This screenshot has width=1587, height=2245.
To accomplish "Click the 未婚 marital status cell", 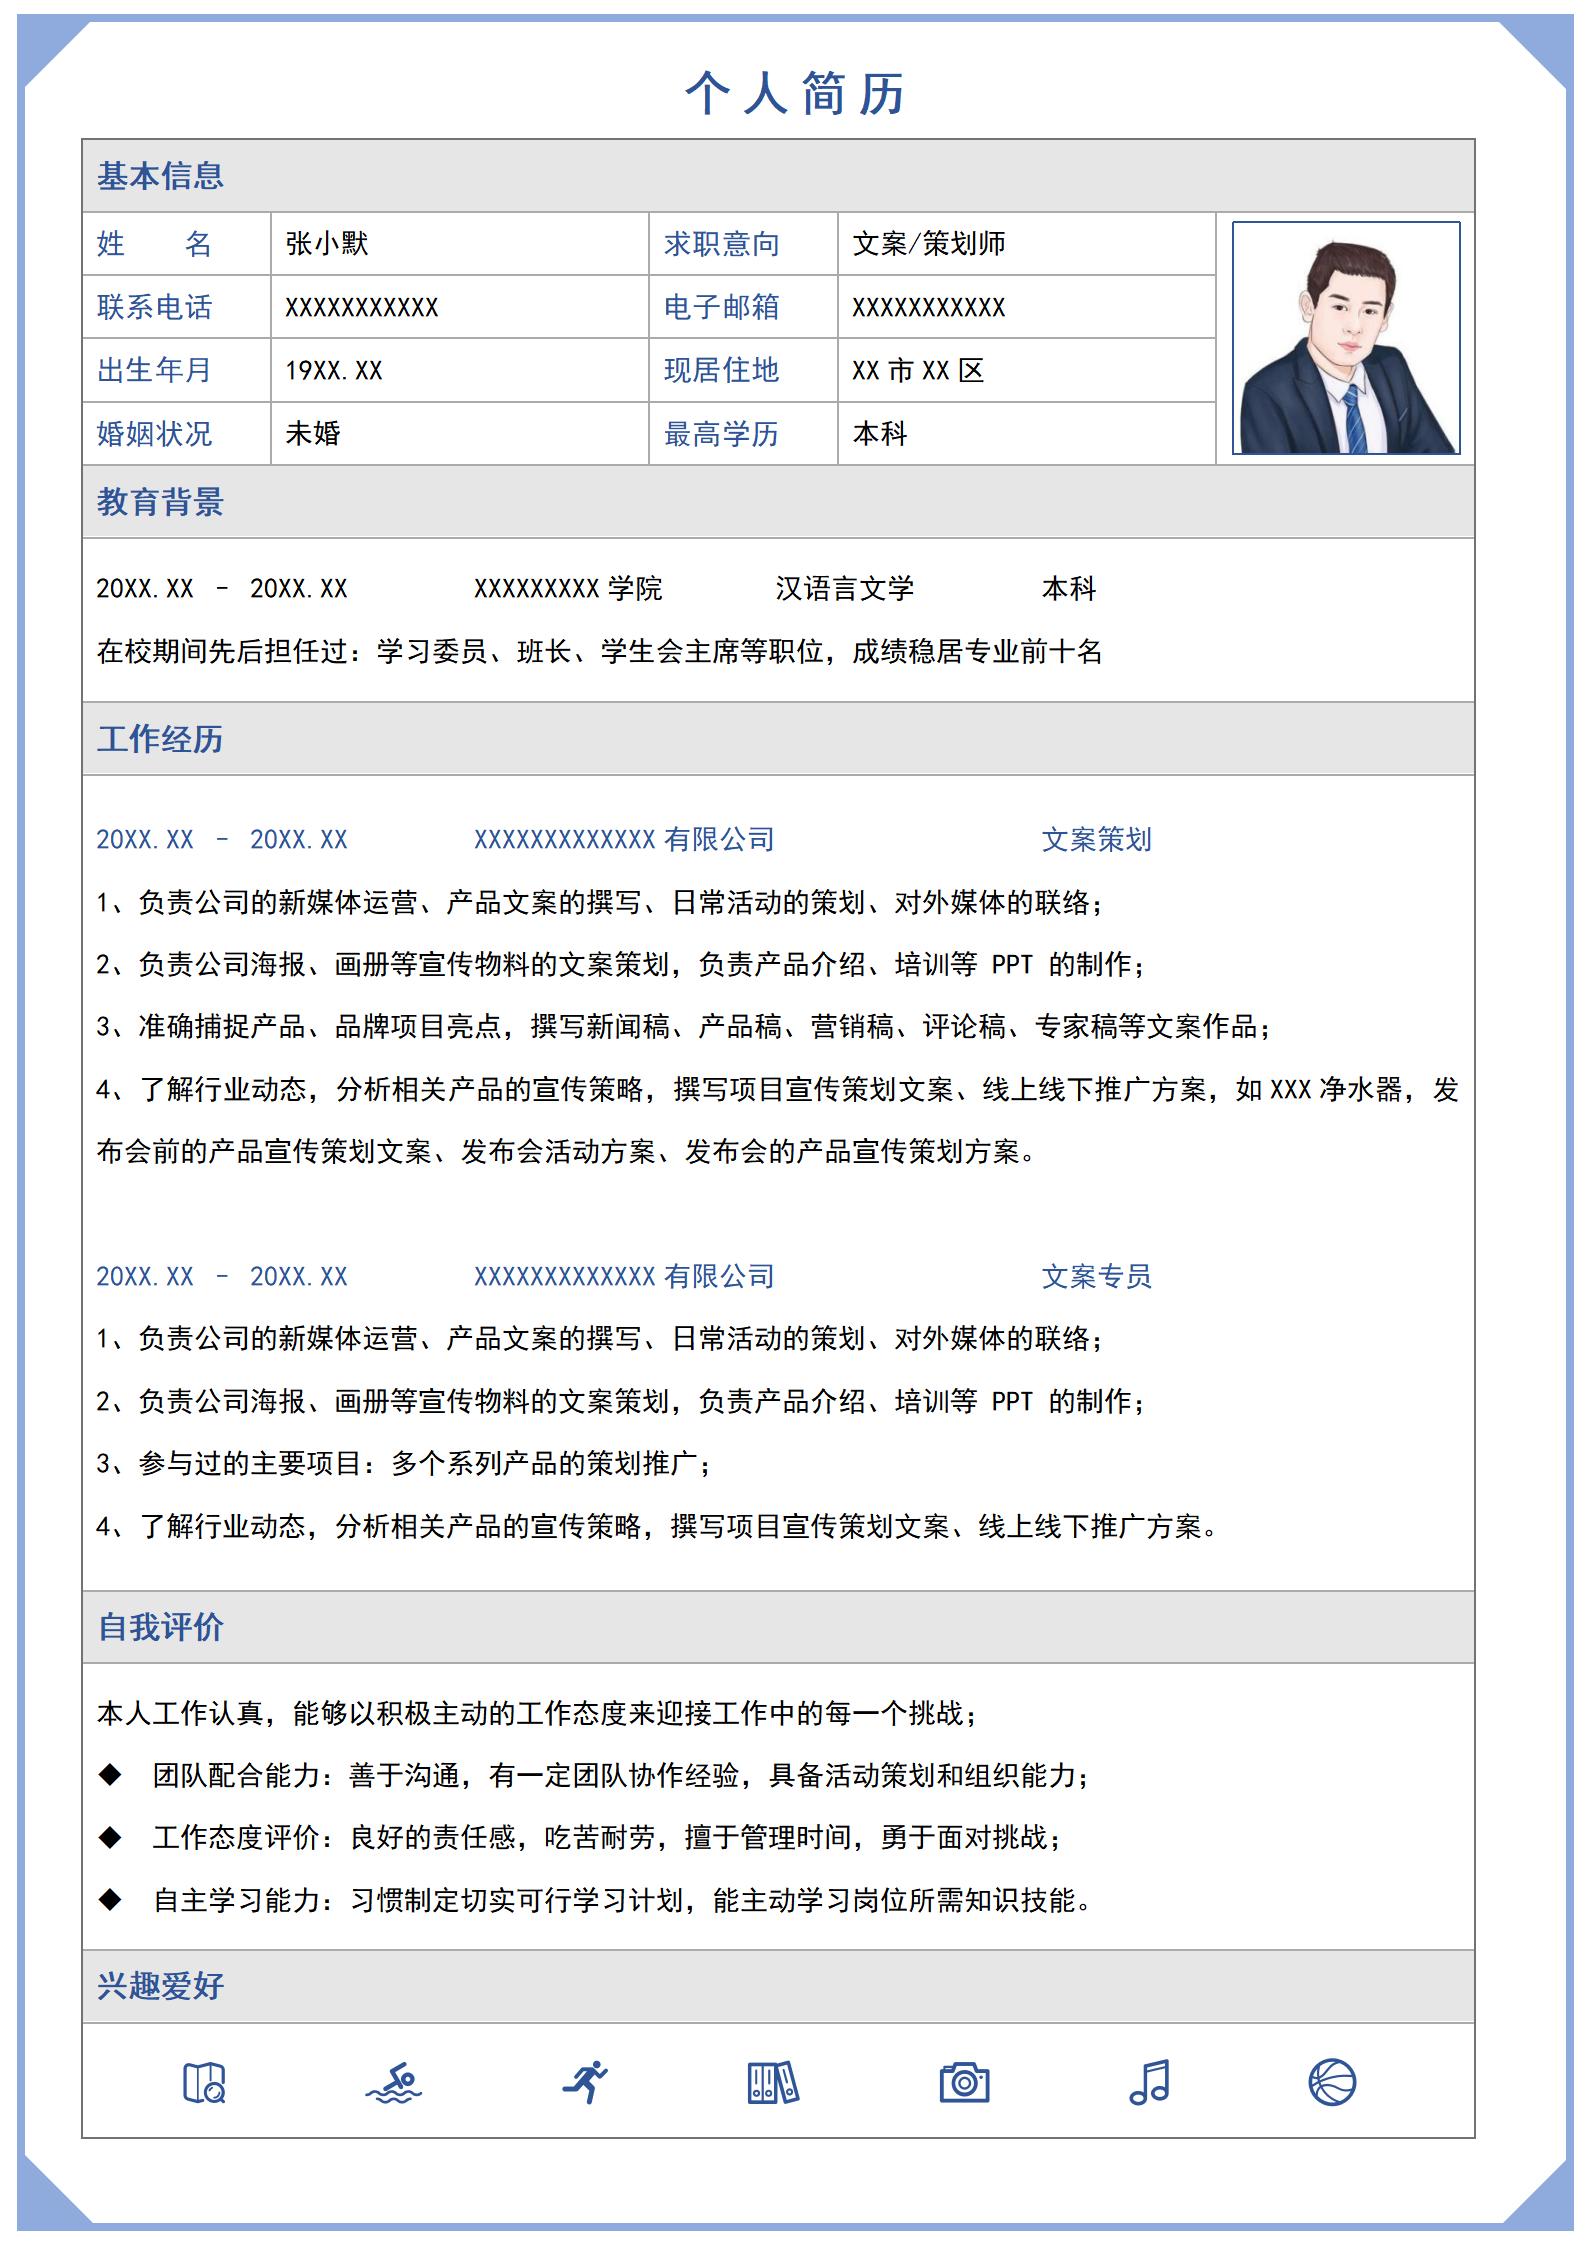I will (x=313, y=434).
